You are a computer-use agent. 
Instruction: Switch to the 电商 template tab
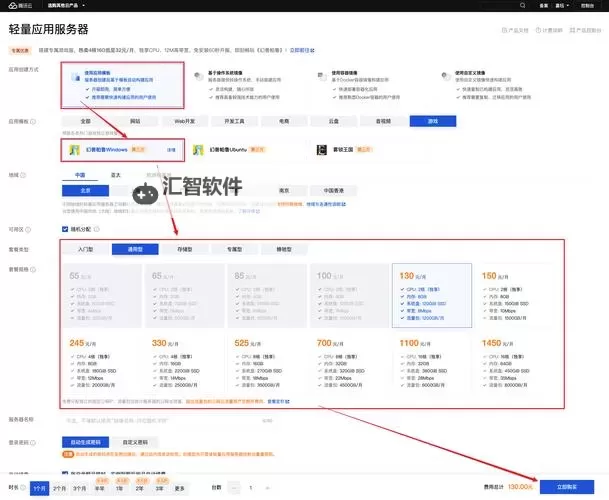pyautogui.click(x=284, y=121)
